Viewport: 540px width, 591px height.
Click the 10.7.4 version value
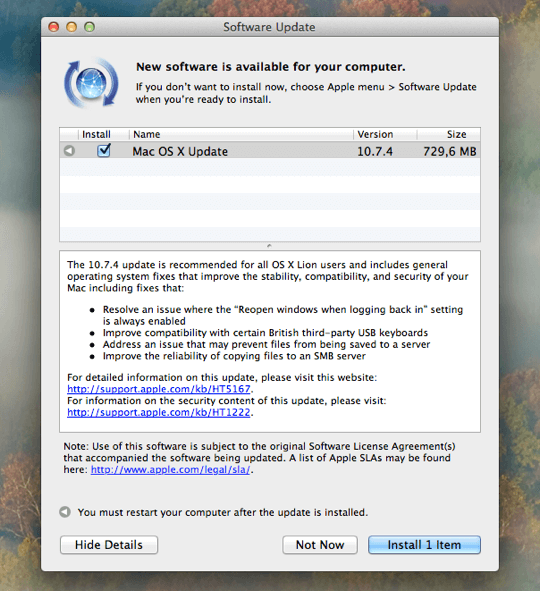coord(375,152)
